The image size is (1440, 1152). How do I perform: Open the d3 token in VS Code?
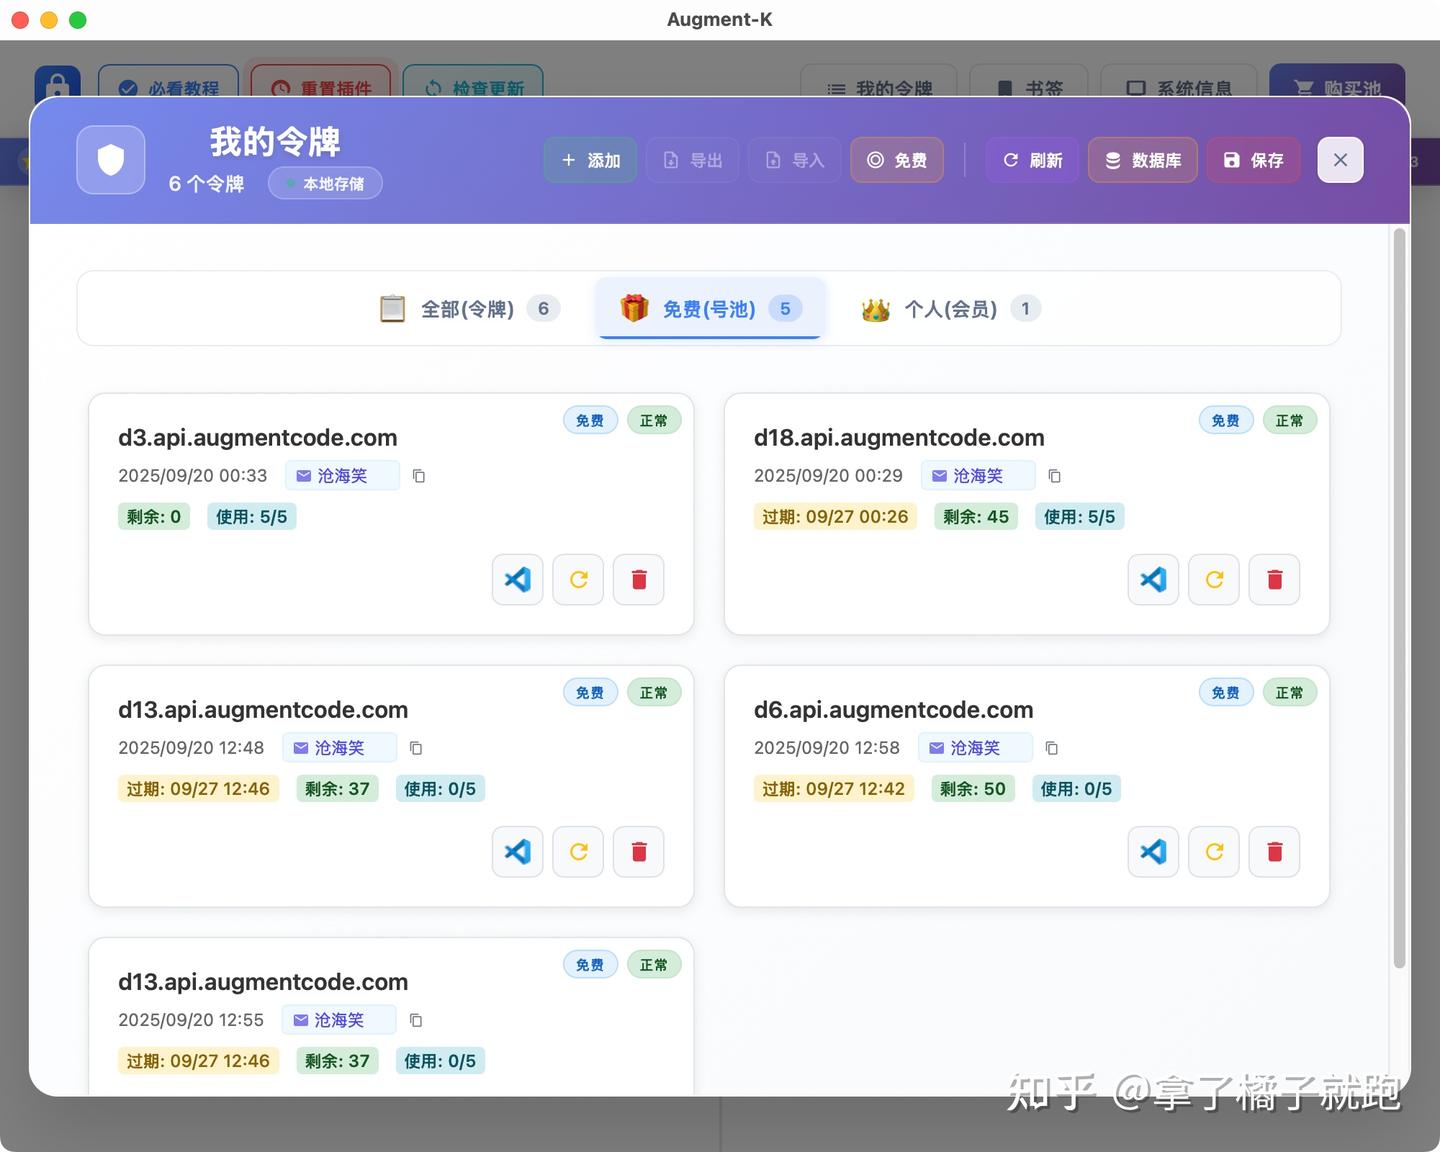click(517, 579)
